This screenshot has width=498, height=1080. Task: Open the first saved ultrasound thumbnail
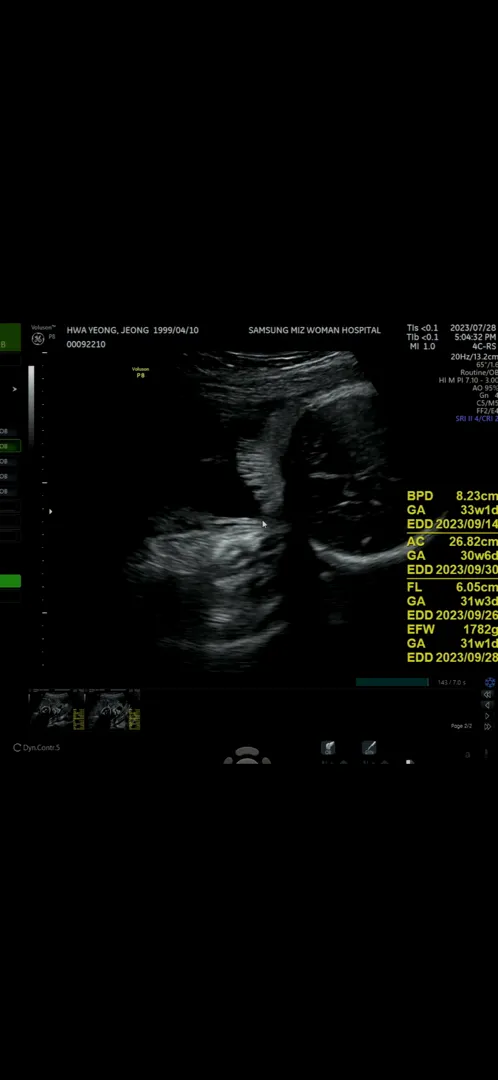(56, 709)
